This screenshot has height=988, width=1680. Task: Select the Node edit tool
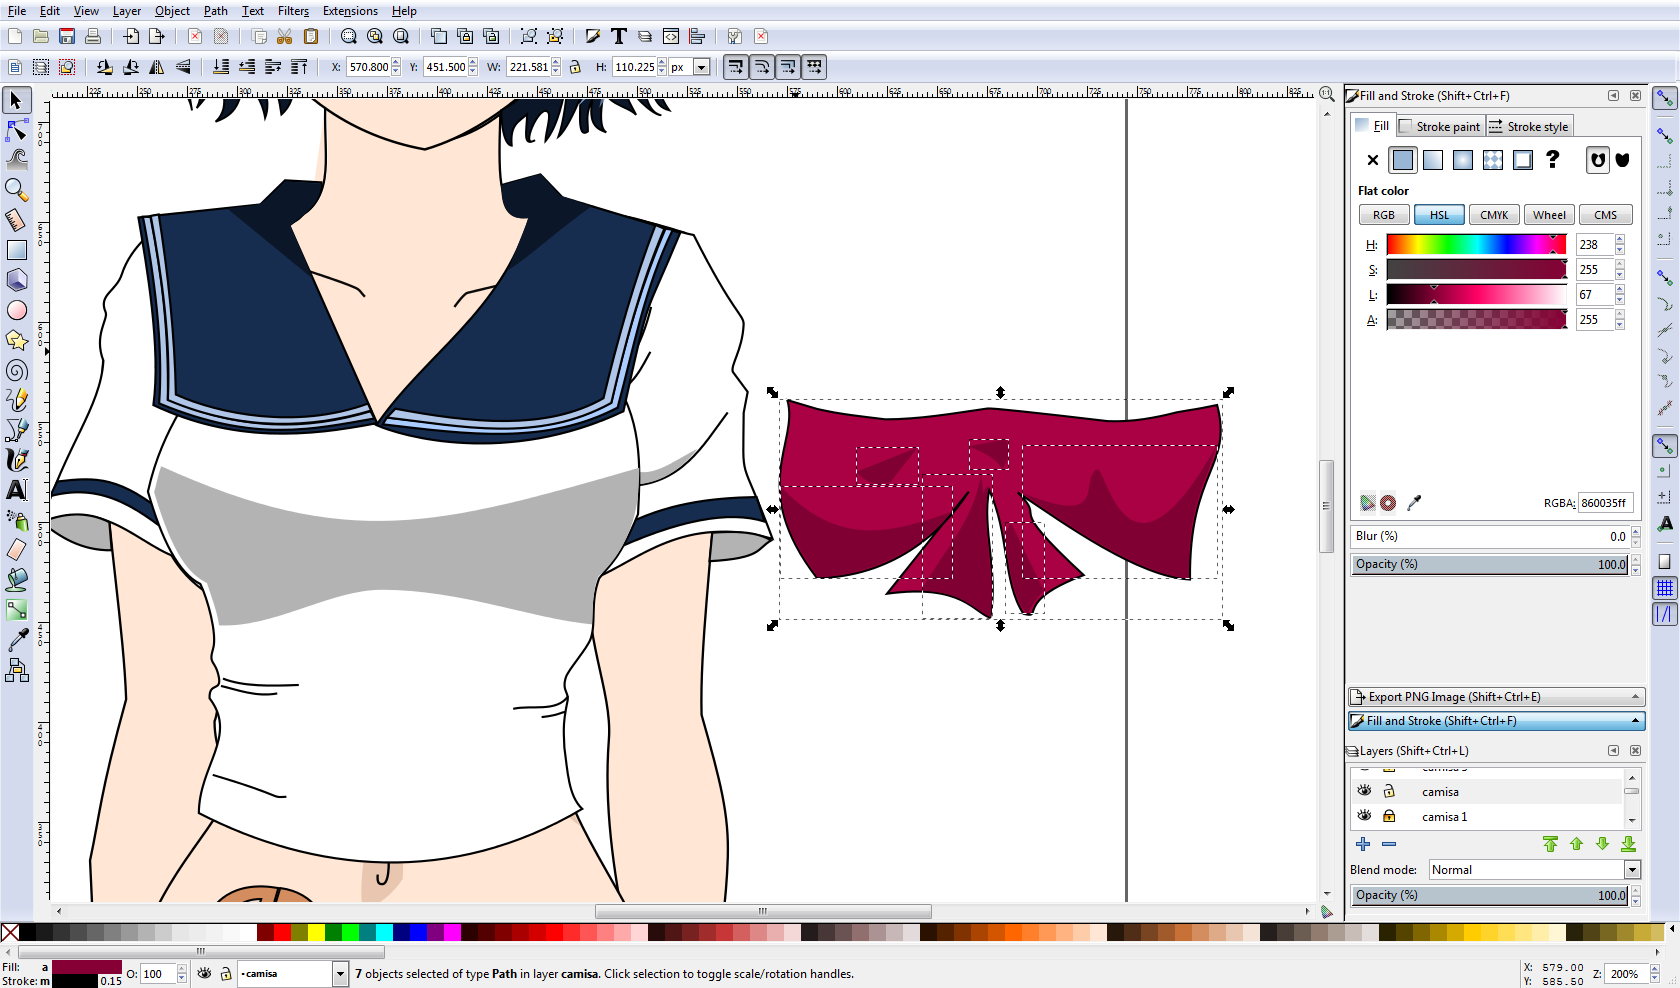[17, 130]
